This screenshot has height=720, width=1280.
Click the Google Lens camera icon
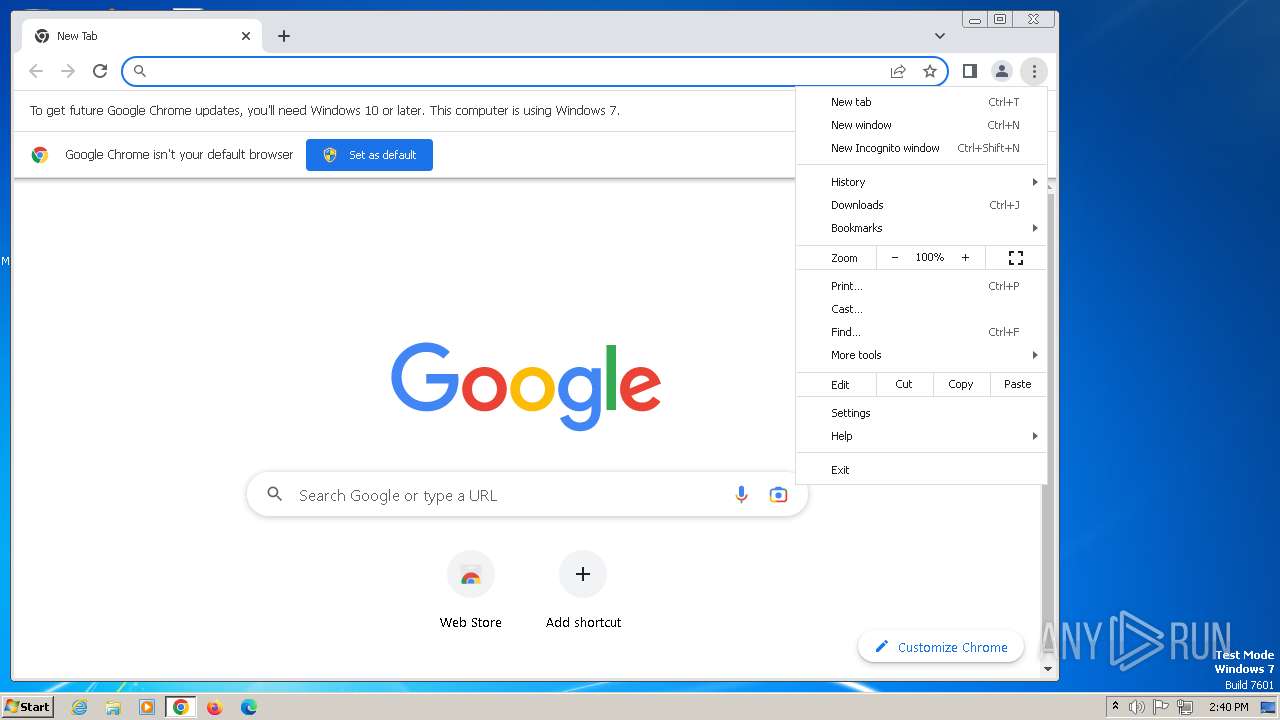(x=778, y=495)
